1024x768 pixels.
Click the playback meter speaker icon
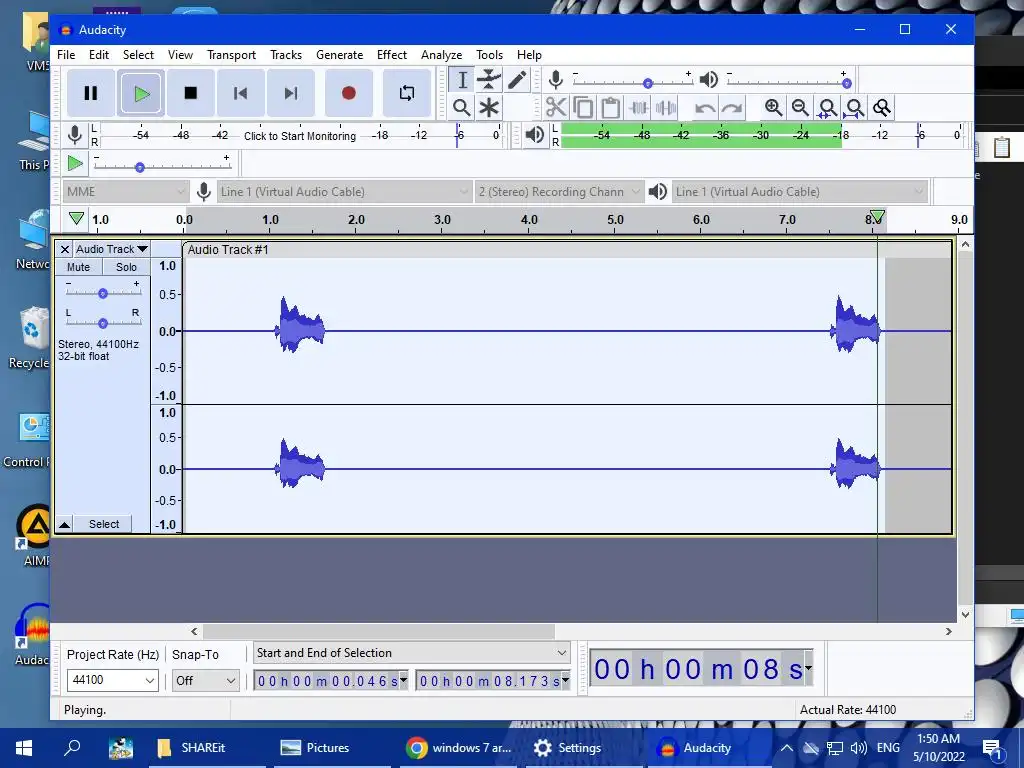coord(535,135)
